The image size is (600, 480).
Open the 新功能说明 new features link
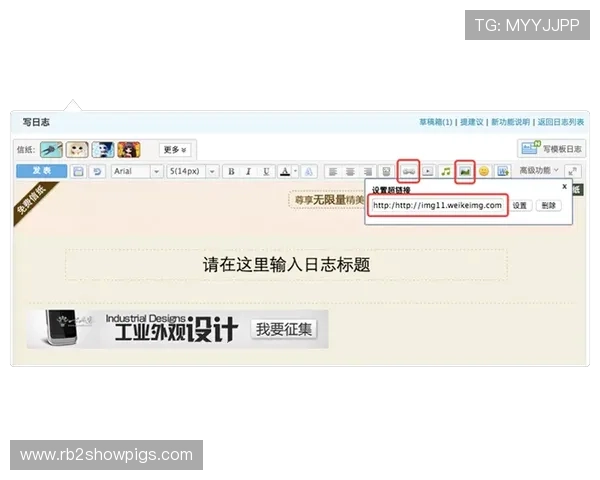pos(510,122)
